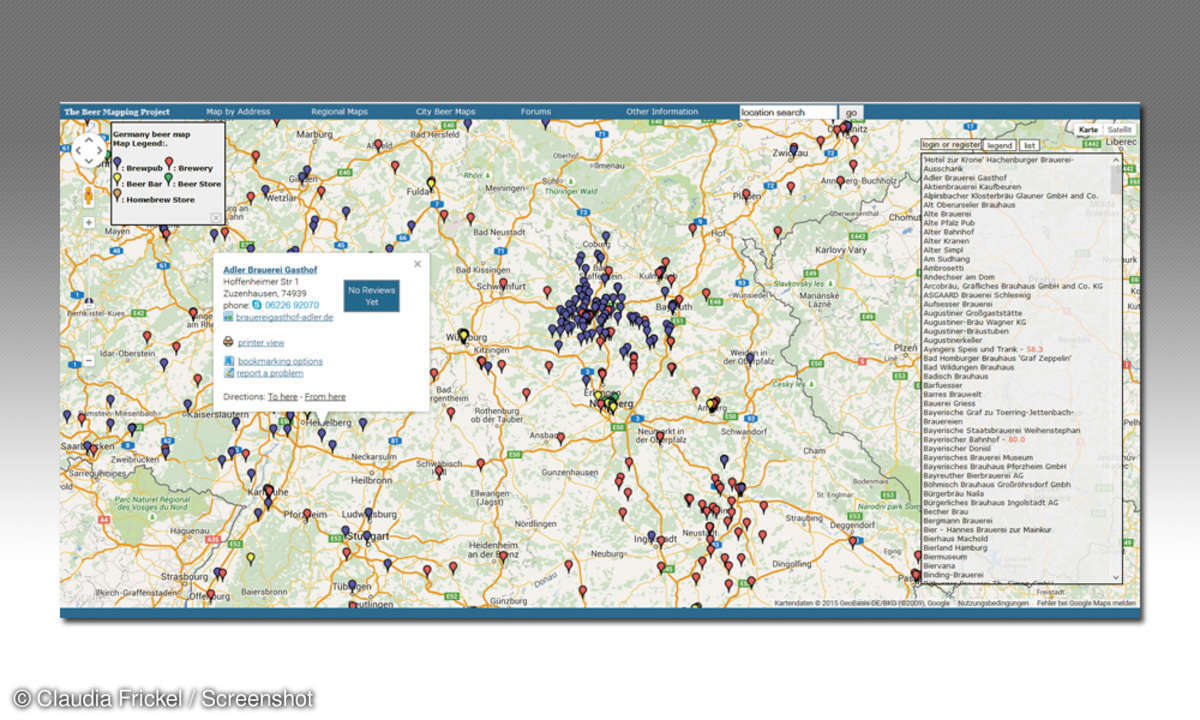Screen dimensions: 1200x720
Task: Click the go search button
Action: [851, 113]
